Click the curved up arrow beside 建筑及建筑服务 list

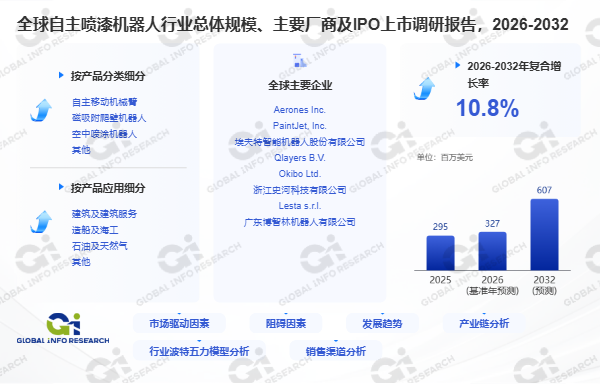click(x=41, y=222)
